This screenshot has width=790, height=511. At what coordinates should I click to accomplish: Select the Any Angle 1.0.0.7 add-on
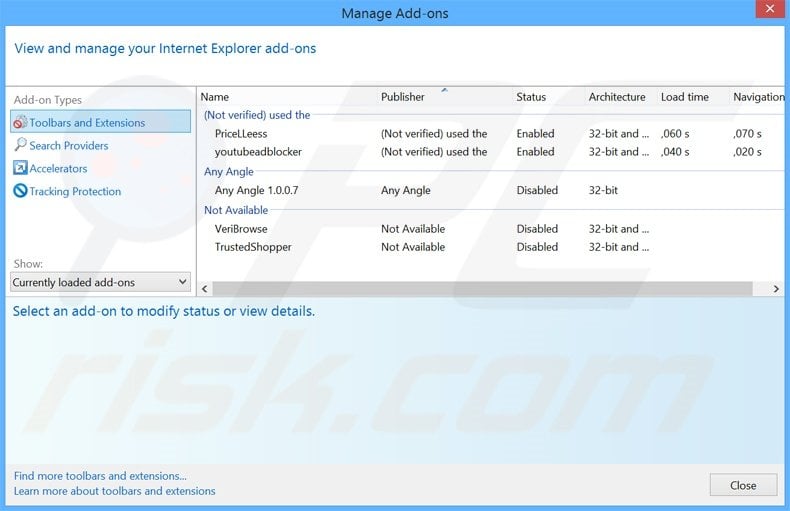tap(491, 190)
